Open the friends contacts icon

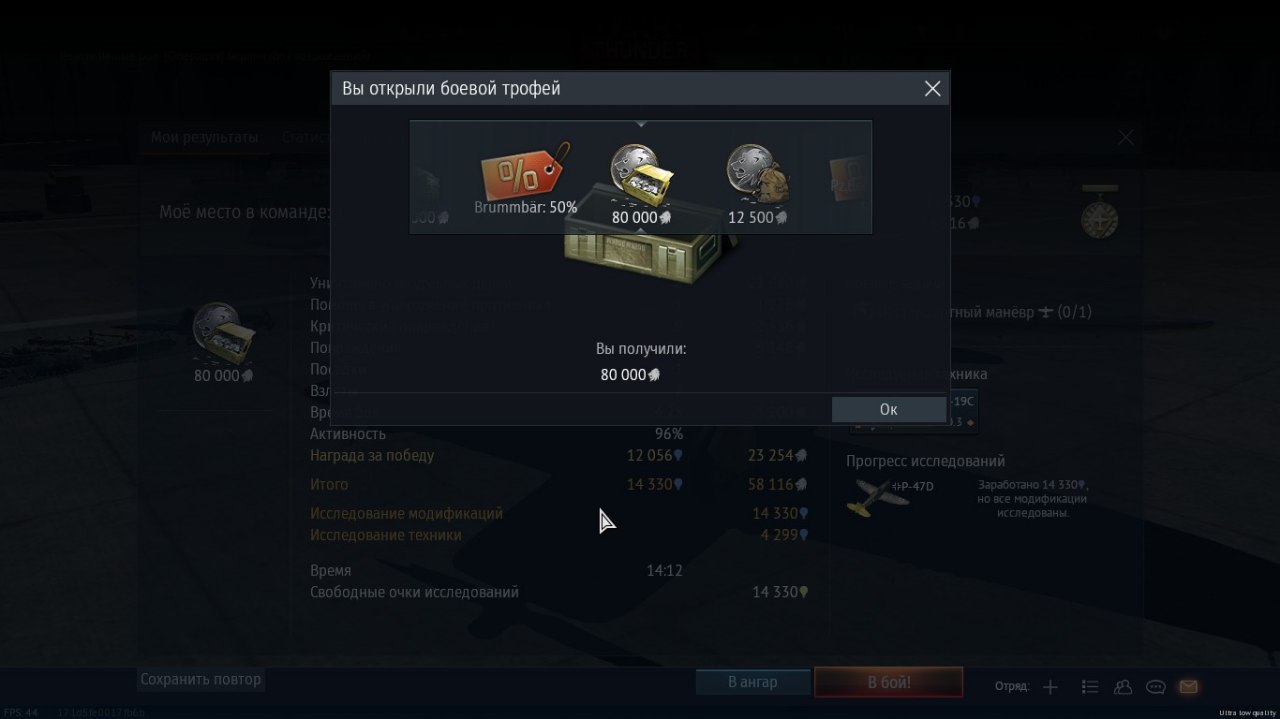(x=1123, y=687)
